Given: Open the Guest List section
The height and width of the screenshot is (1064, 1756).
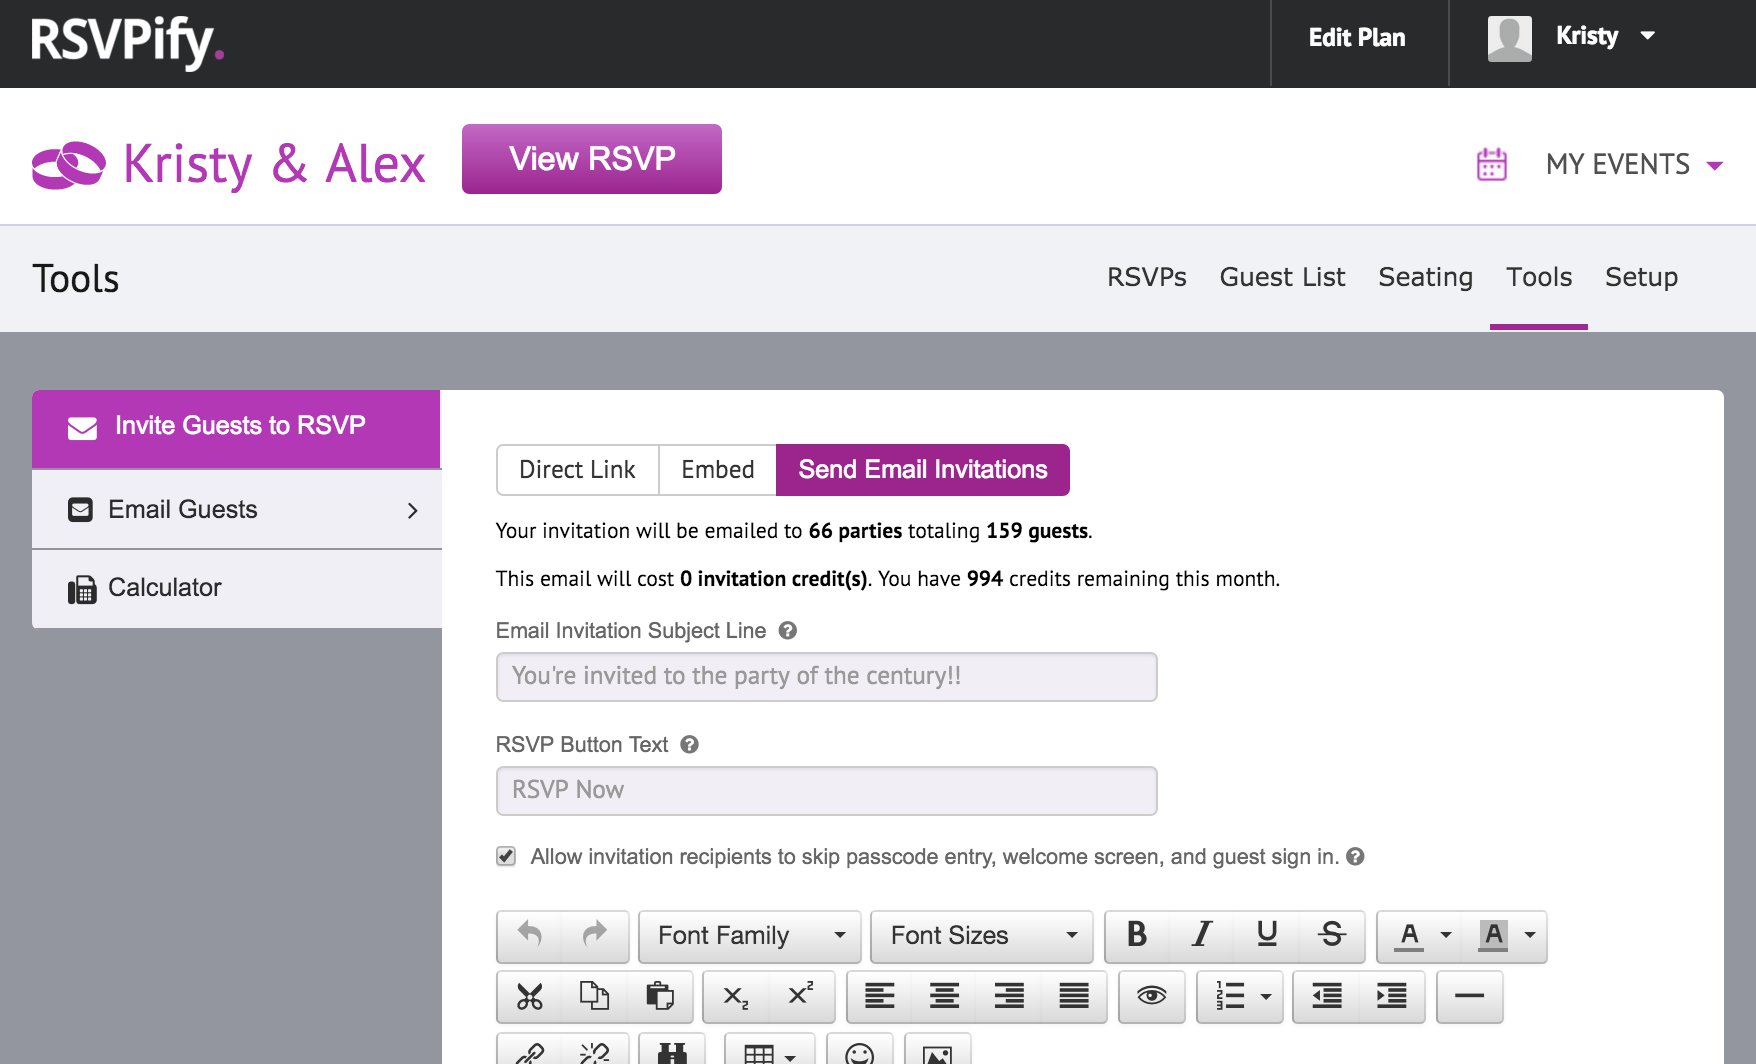Looking at the screenshot, I should click(x=1282, y=277).
